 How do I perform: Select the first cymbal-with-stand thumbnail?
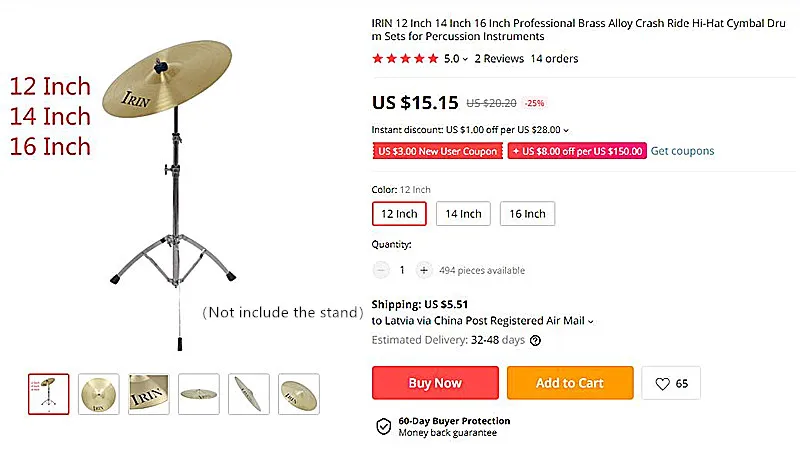pos(49,394)
